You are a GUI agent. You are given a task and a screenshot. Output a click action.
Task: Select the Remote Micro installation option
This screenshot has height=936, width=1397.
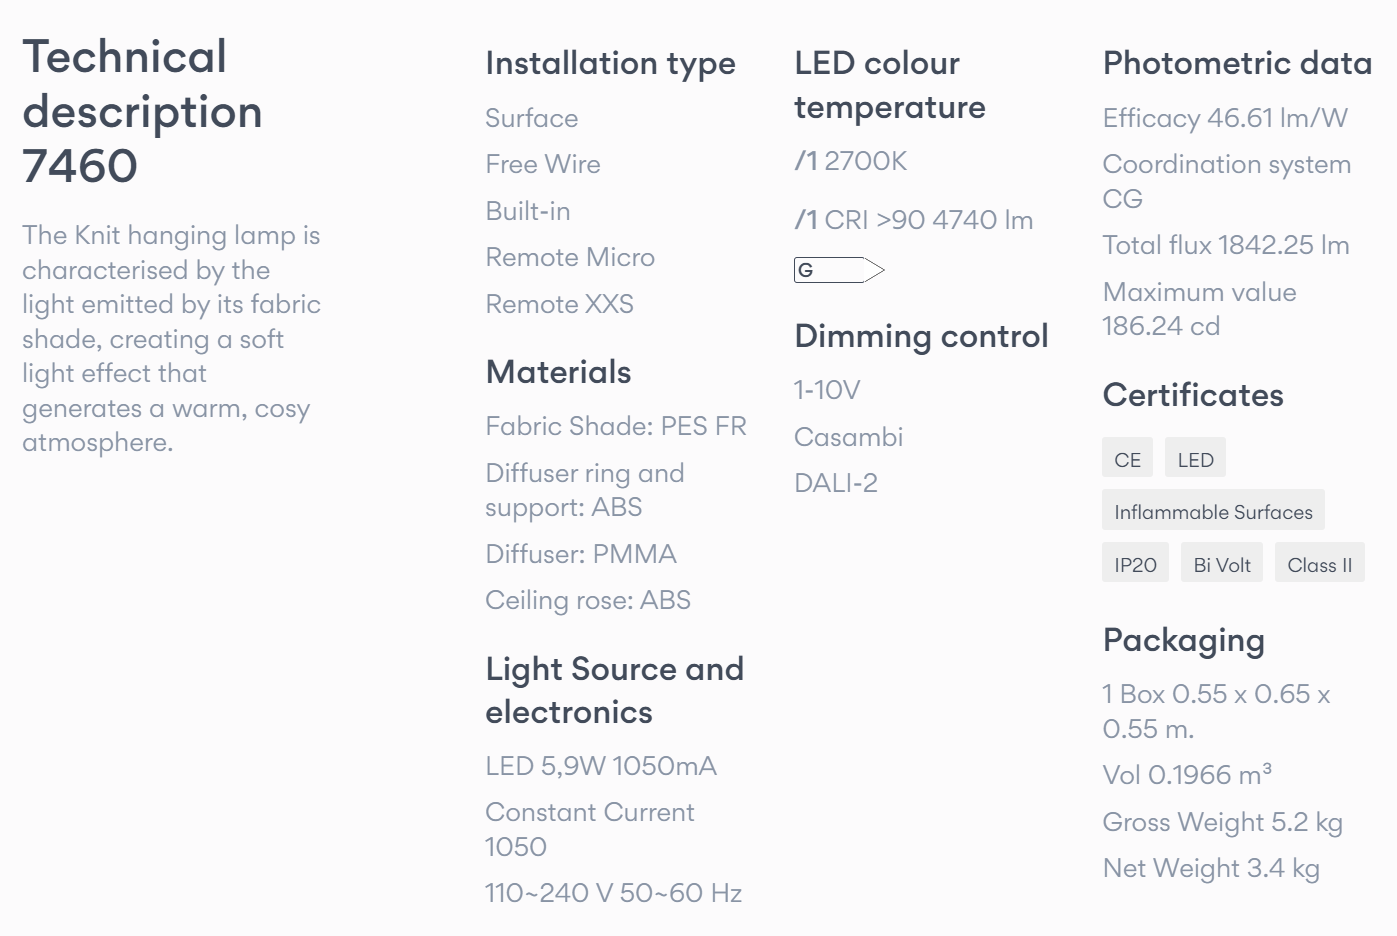570,257
